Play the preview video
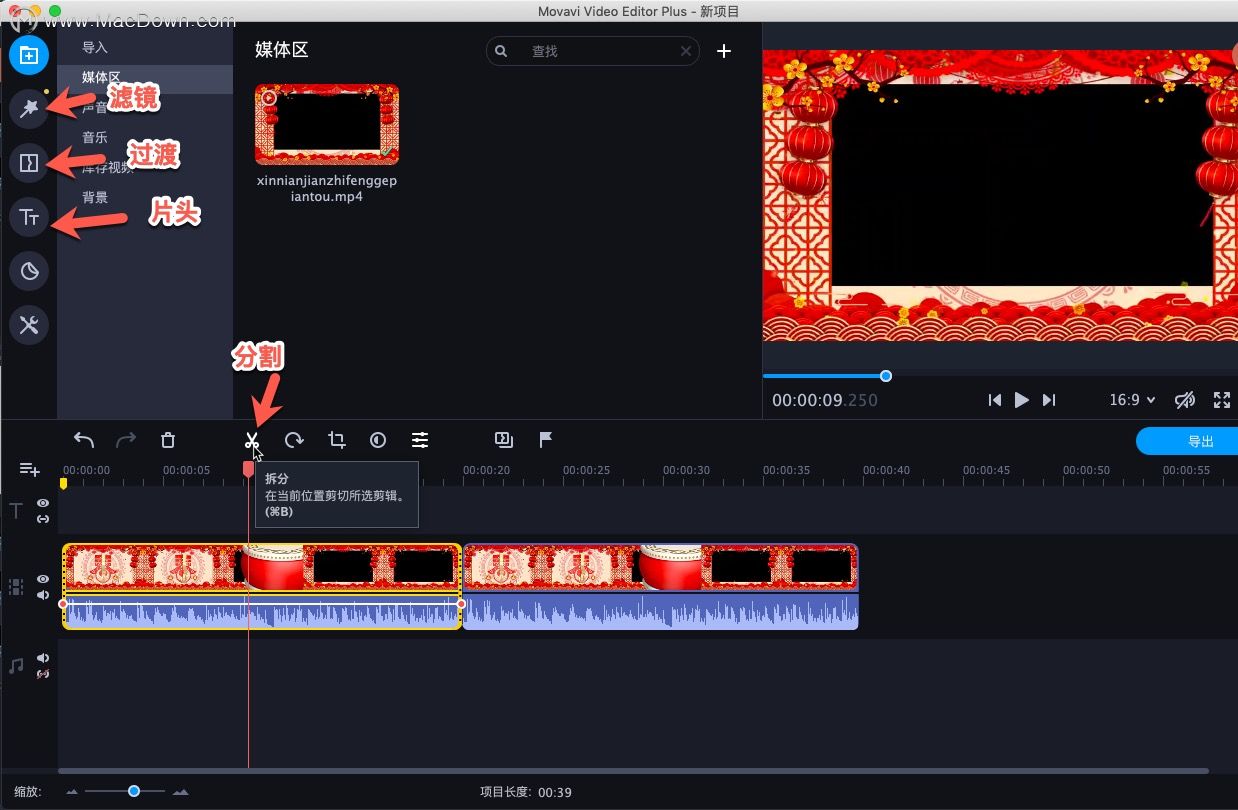Image resolution: width=1238 pixels, height=810 pixels. [1021, 400]
